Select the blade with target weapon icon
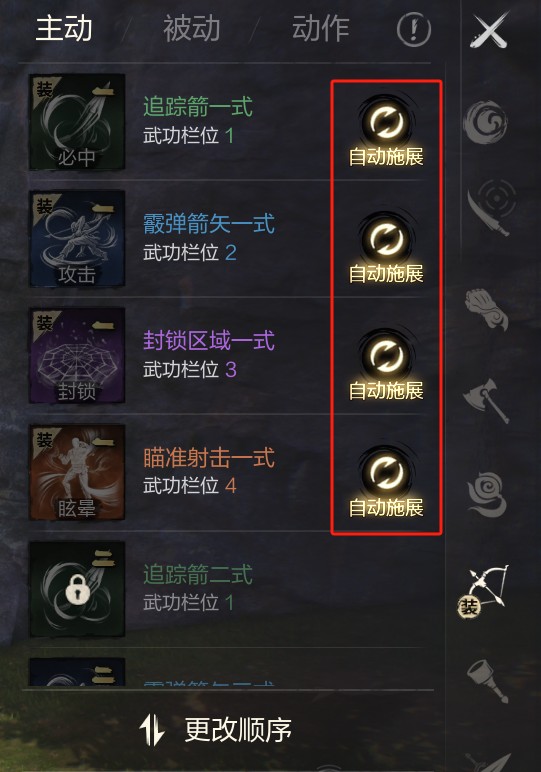The width and height of the screenshot is (541, 772). tap(491, 207)
